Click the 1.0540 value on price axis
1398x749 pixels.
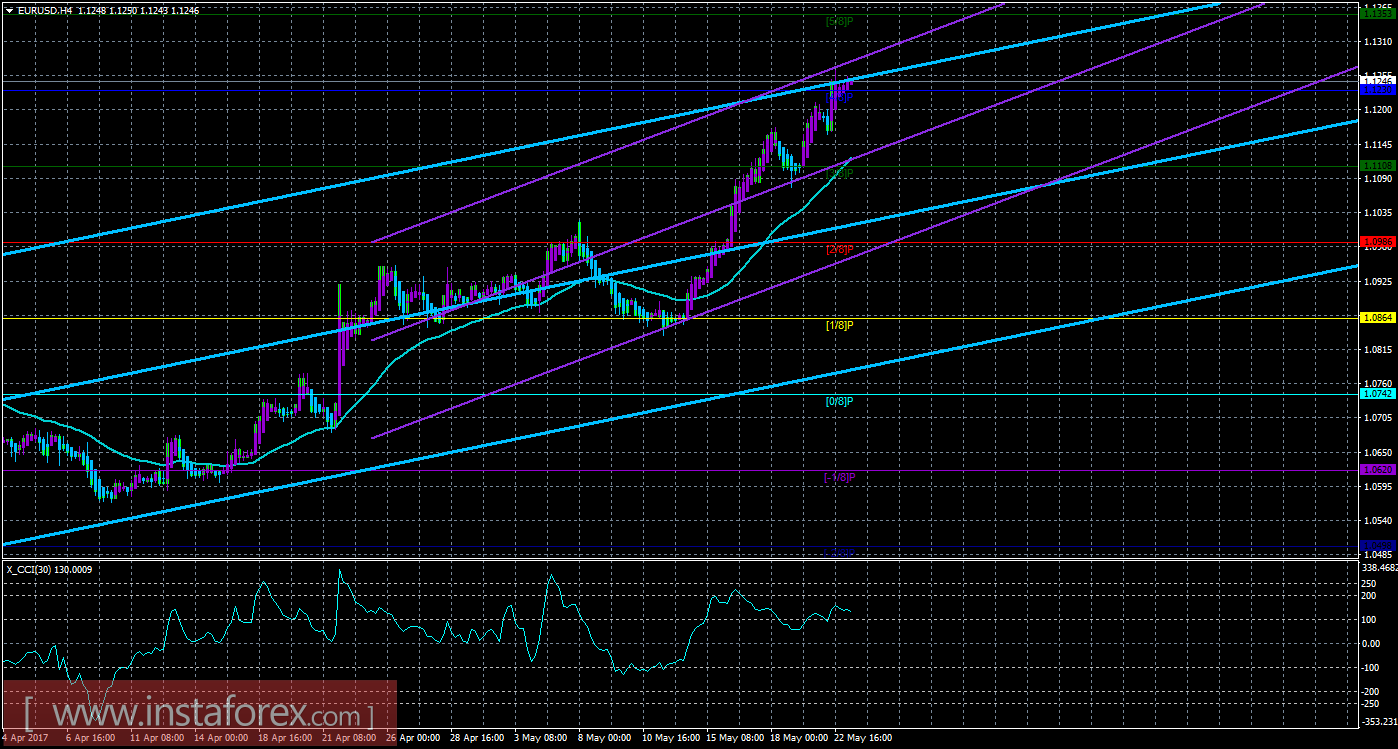1377,520
